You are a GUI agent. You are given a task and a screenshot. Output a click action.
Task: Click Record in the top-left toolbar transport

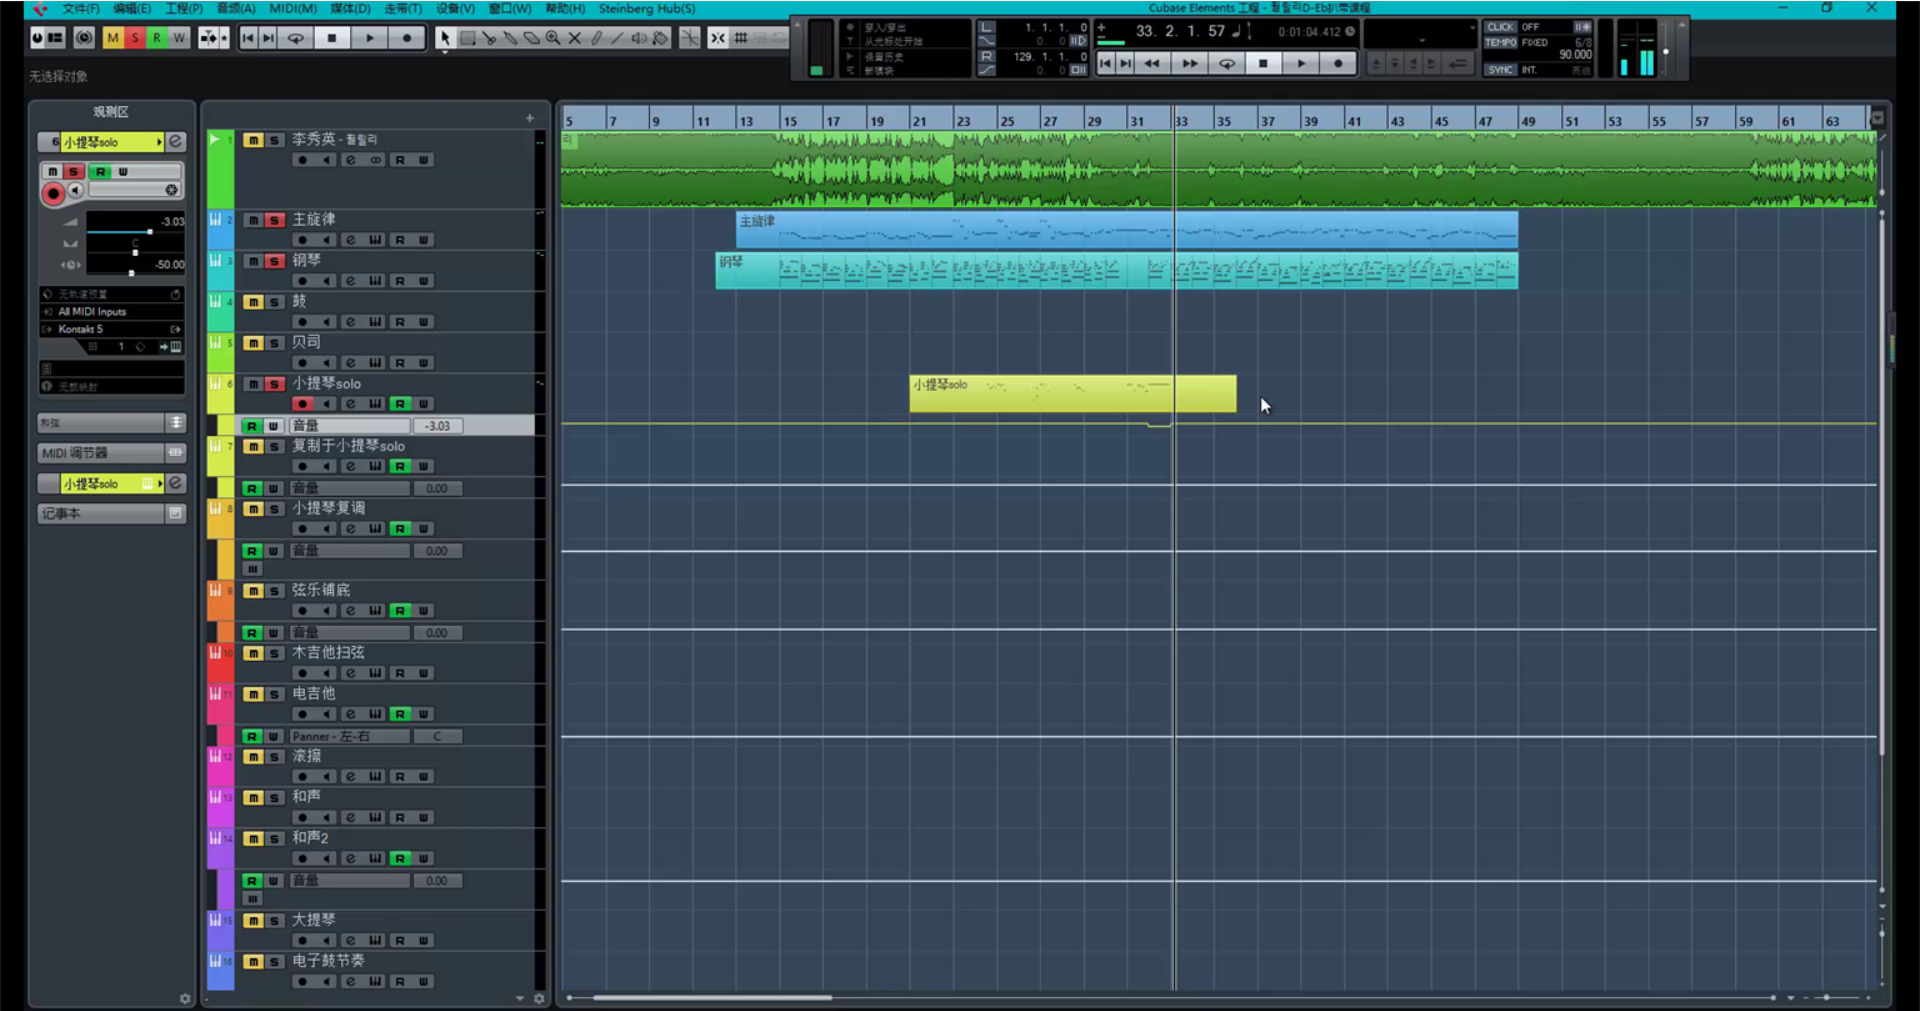(406, 38)
